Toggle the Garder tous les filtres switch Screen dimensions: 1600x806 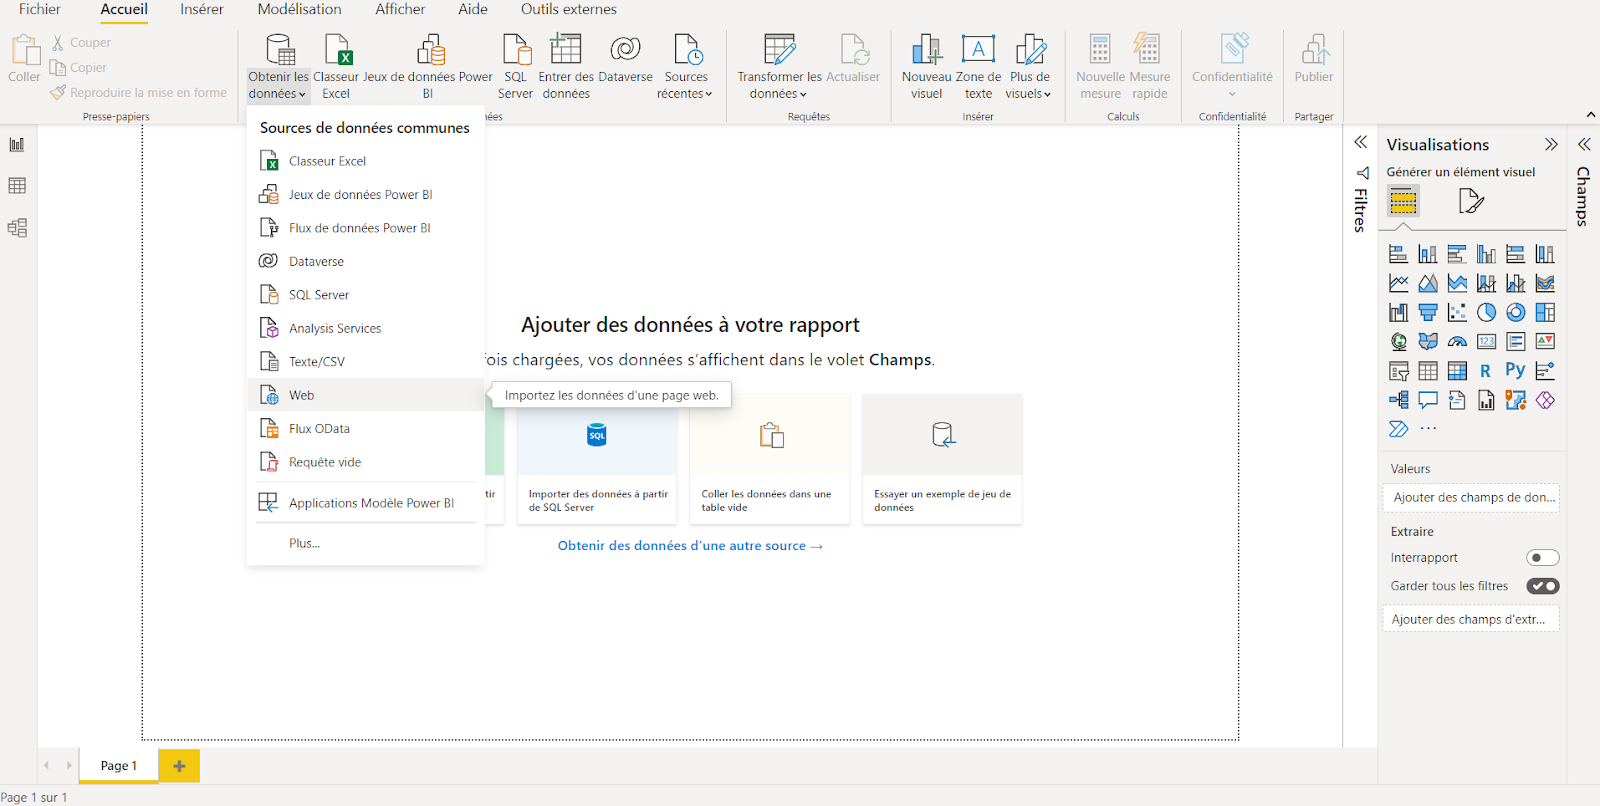tap(1543, 586)
